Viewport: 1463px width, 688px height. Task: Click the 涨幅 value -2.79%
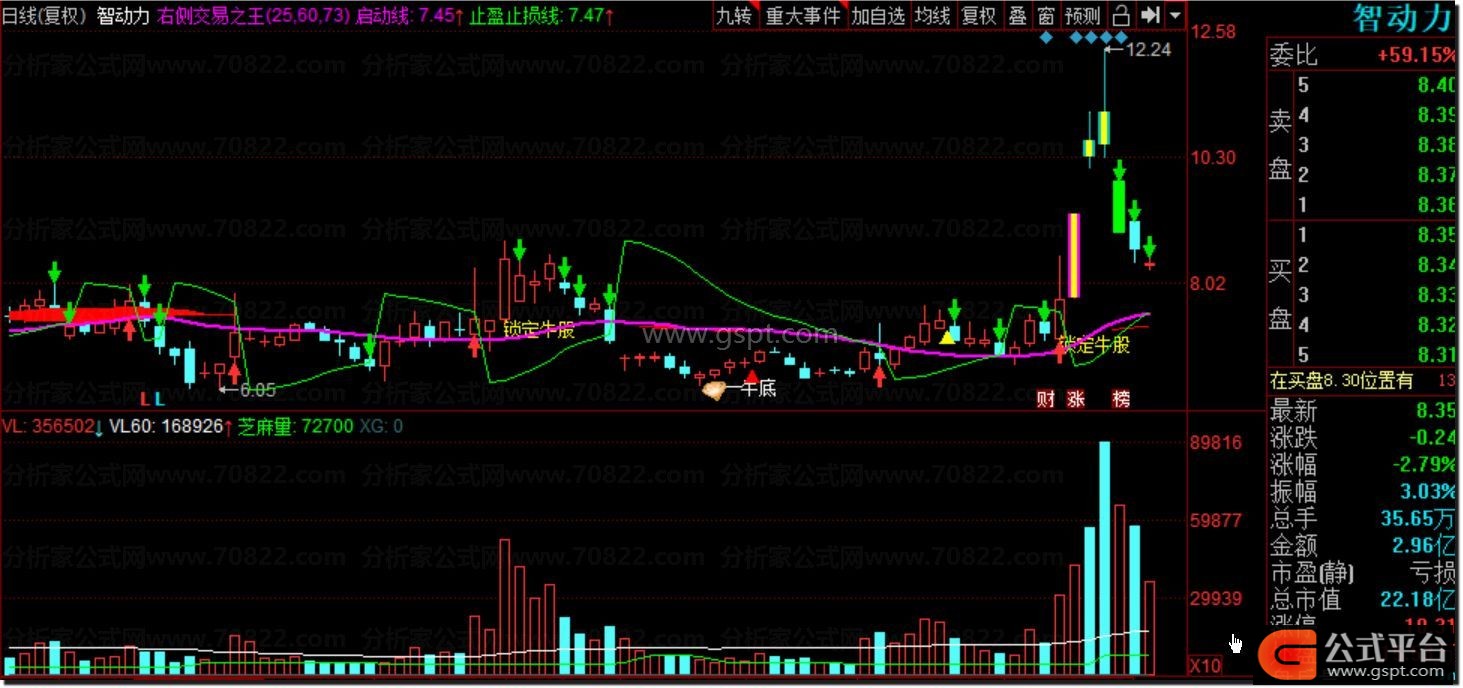(x=1423, y=465)
